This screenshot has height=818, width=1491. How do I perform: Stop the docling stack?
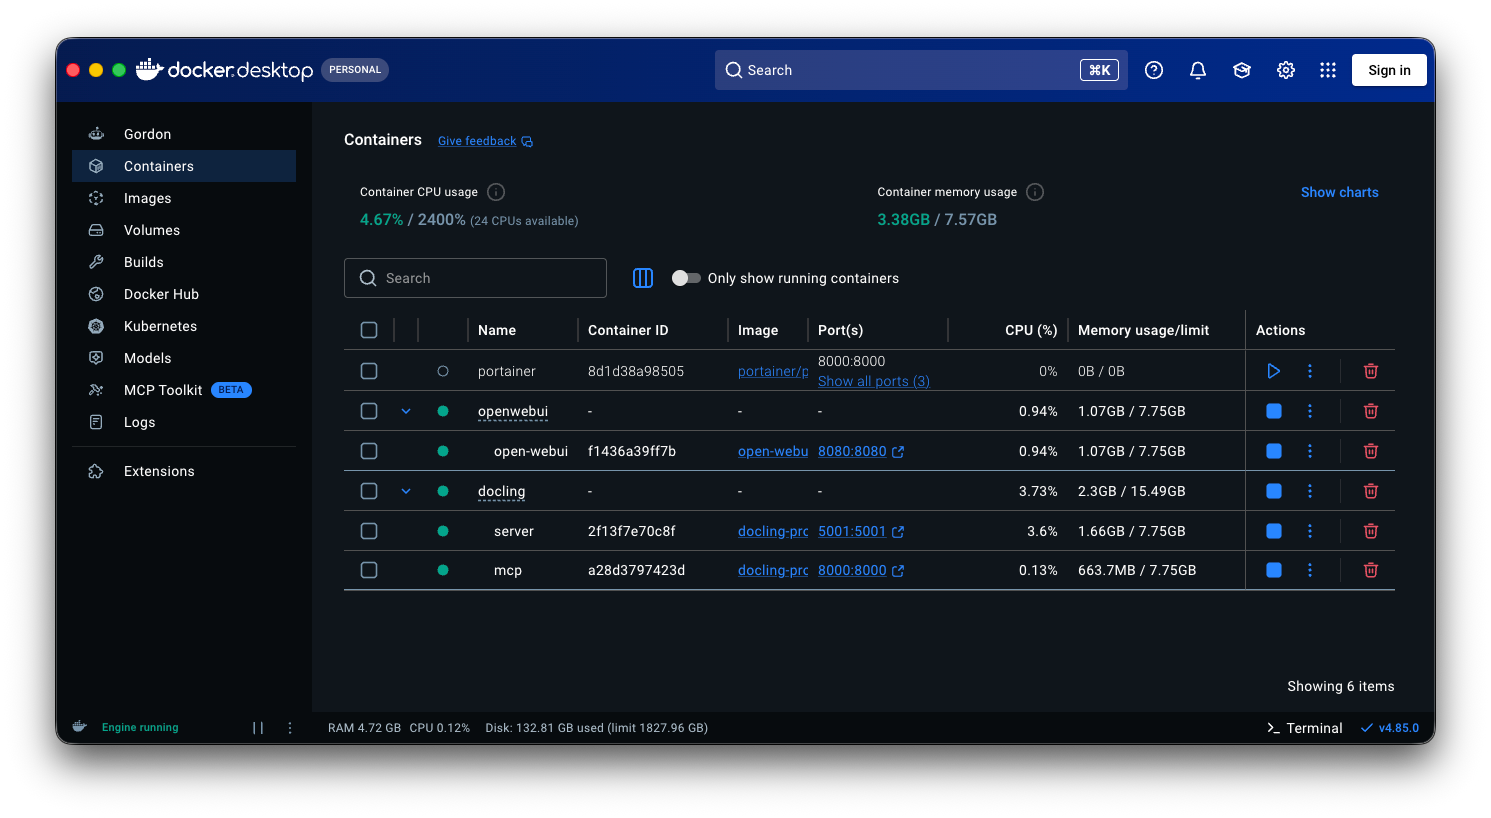[x=1274, y=491]
